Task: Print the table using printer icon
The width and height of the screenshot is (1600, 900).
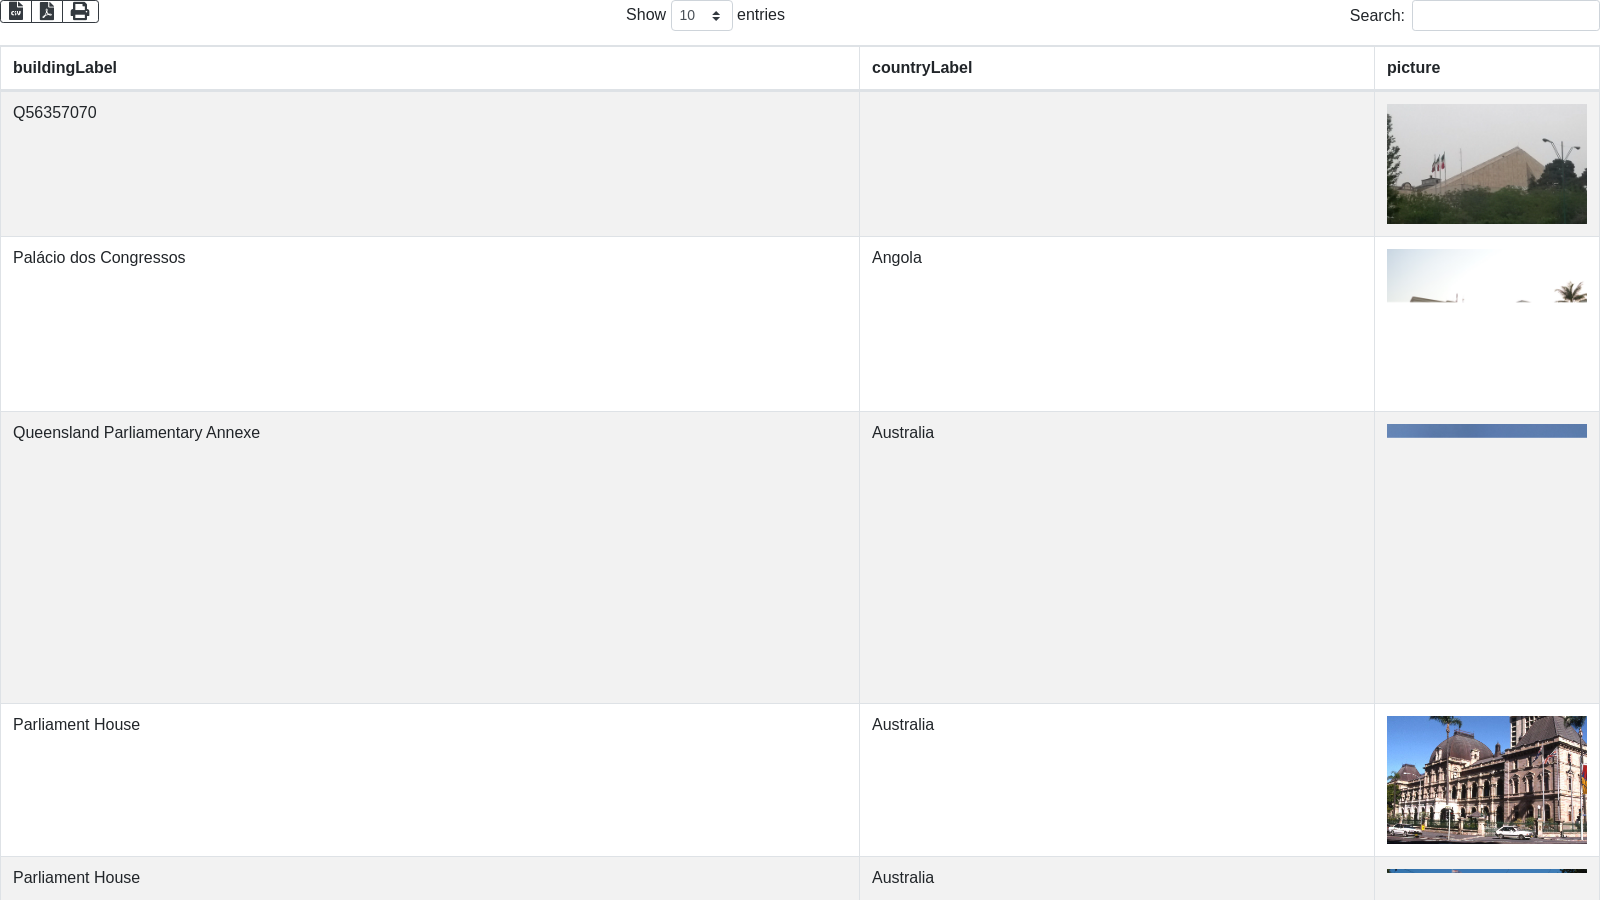Action: tap(80, 11)
